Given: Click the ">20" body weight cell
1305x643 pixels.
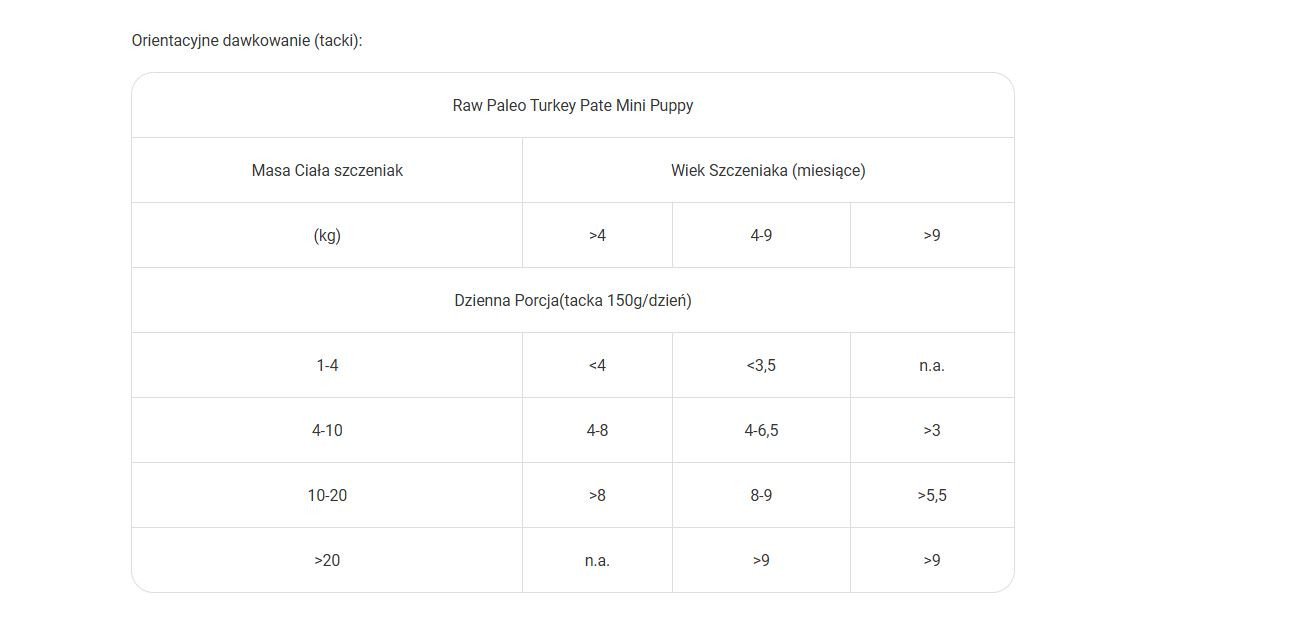Looking at the screenshot, I should [x=327, y=560].
